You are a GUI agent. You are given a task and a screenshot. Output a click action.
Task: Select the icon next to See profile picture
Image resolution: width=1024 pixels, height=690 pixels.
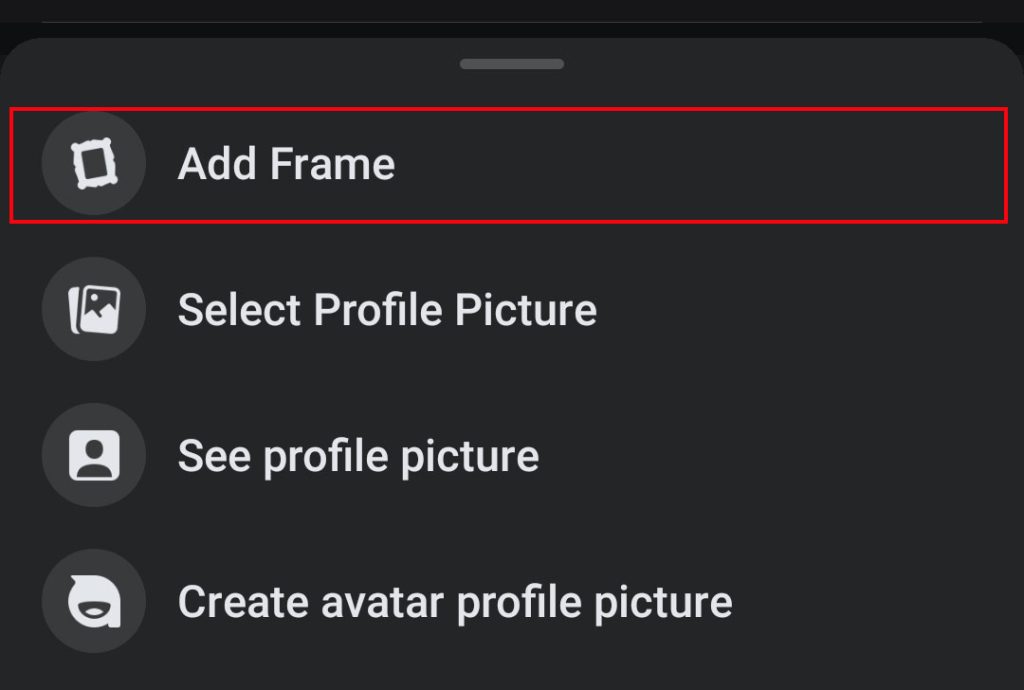click(x=93, y=455)
